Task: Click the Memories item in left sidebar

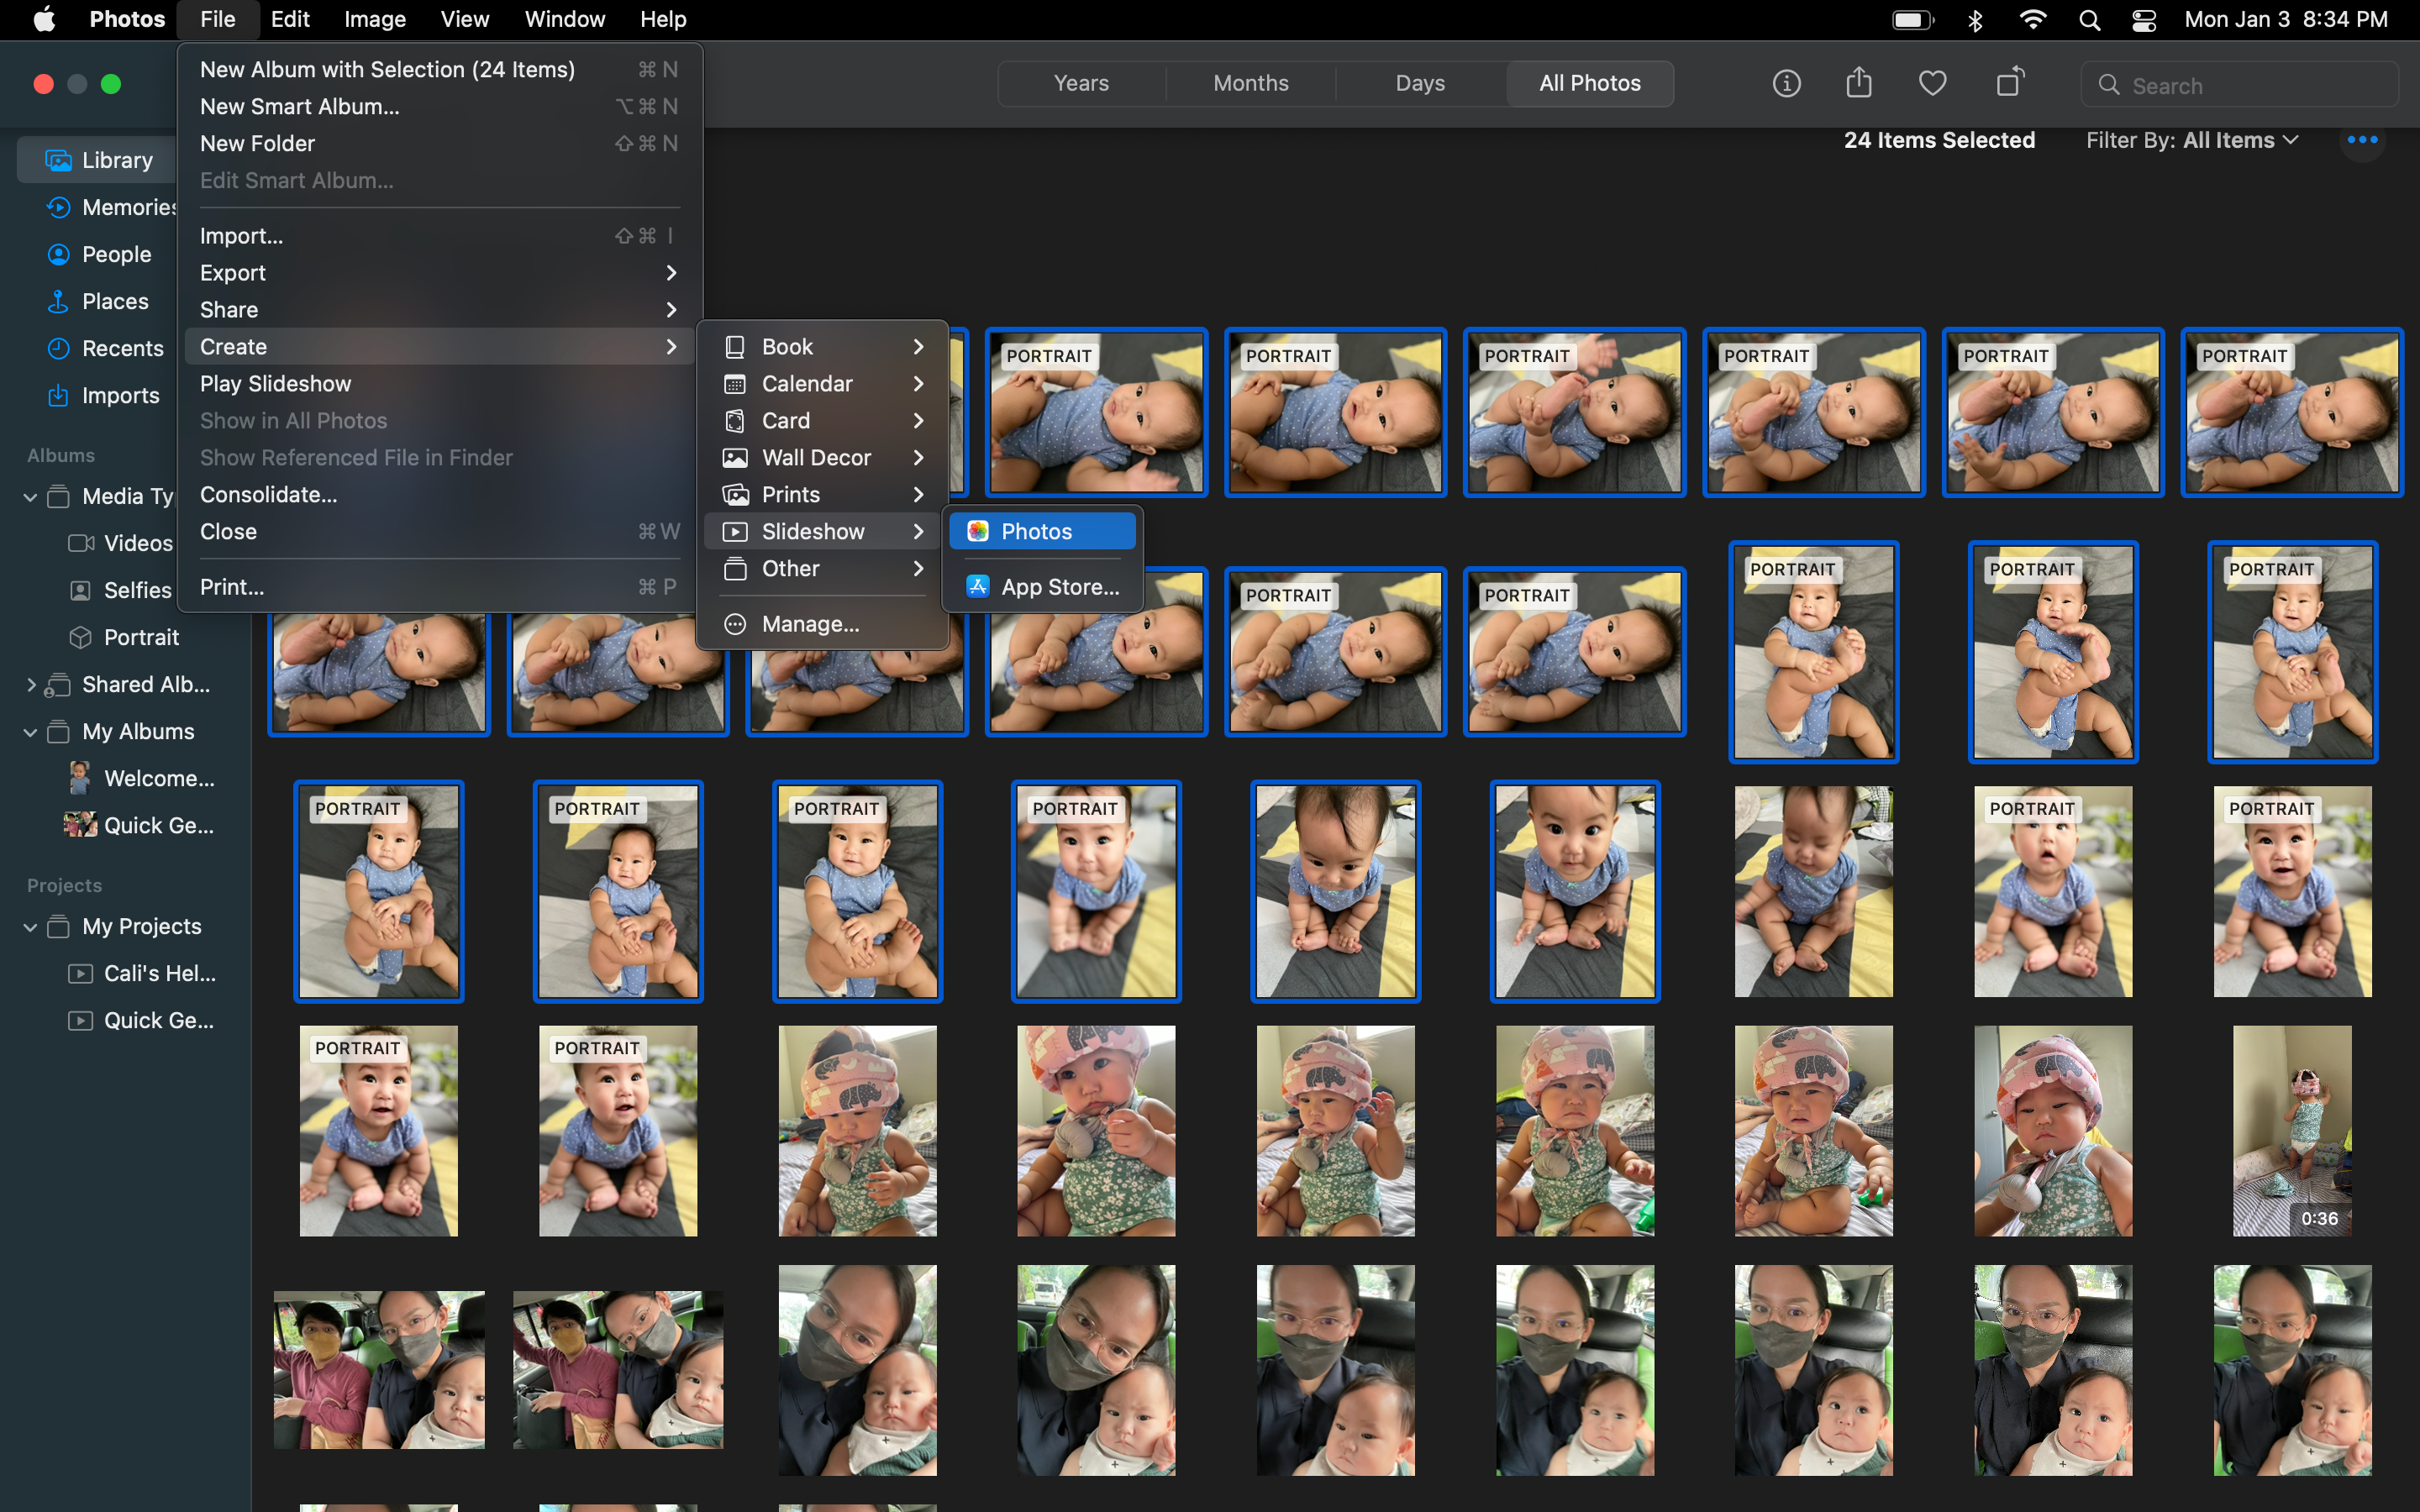Action: tap(131, 206)
